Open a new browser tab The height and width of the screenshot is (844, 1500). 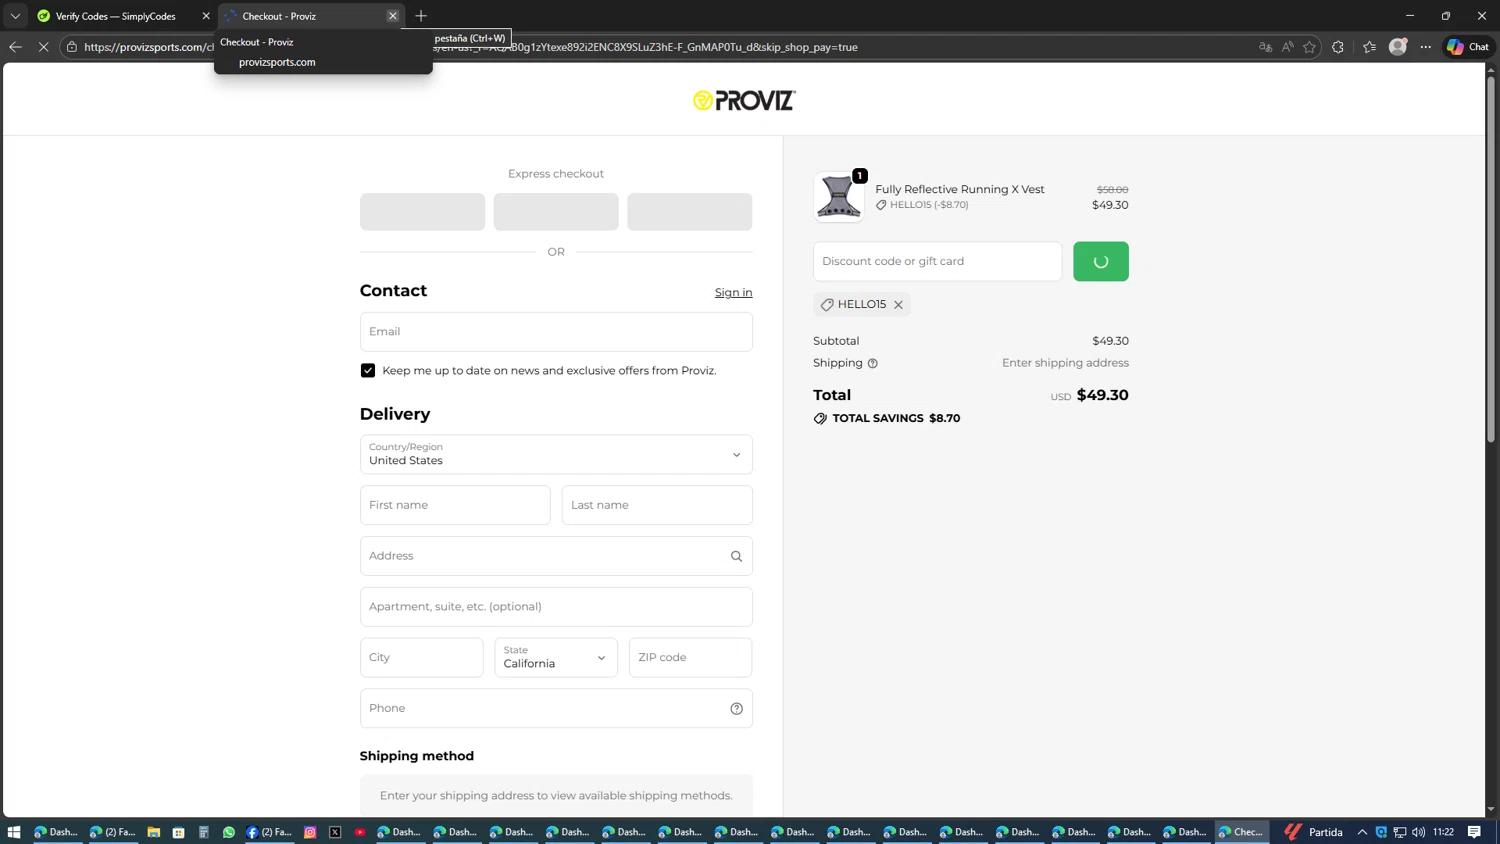(x=421, y=16)
